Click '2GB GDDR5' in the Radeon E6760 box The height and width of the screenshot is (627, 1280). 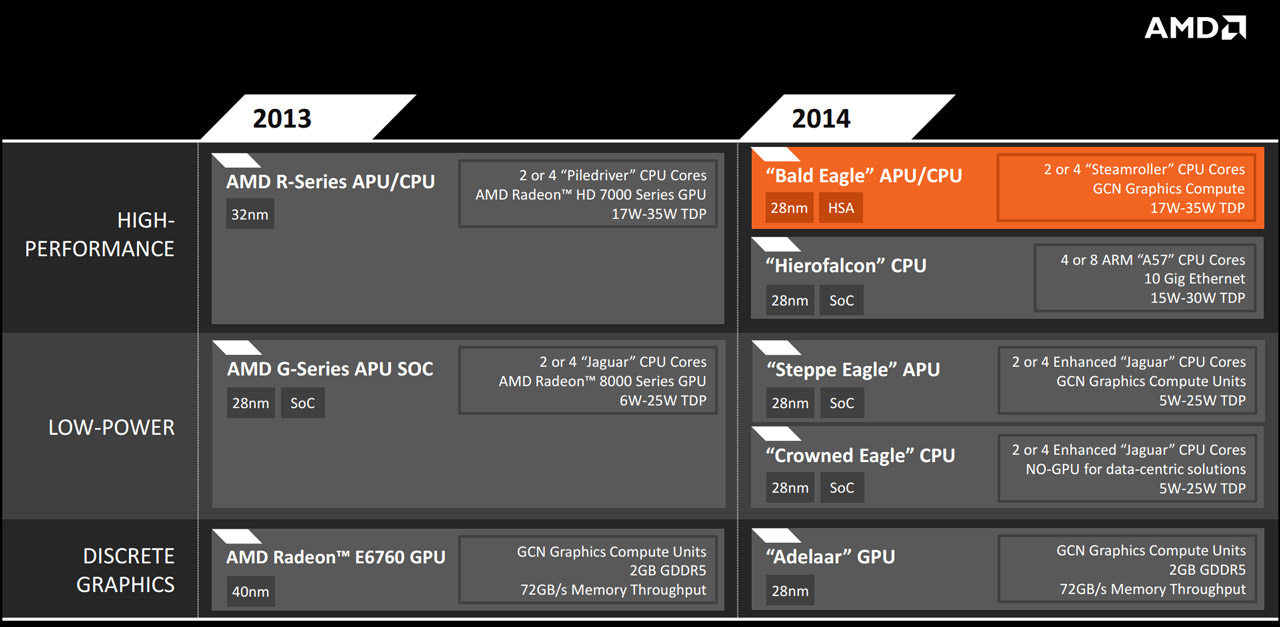(669, 570)
